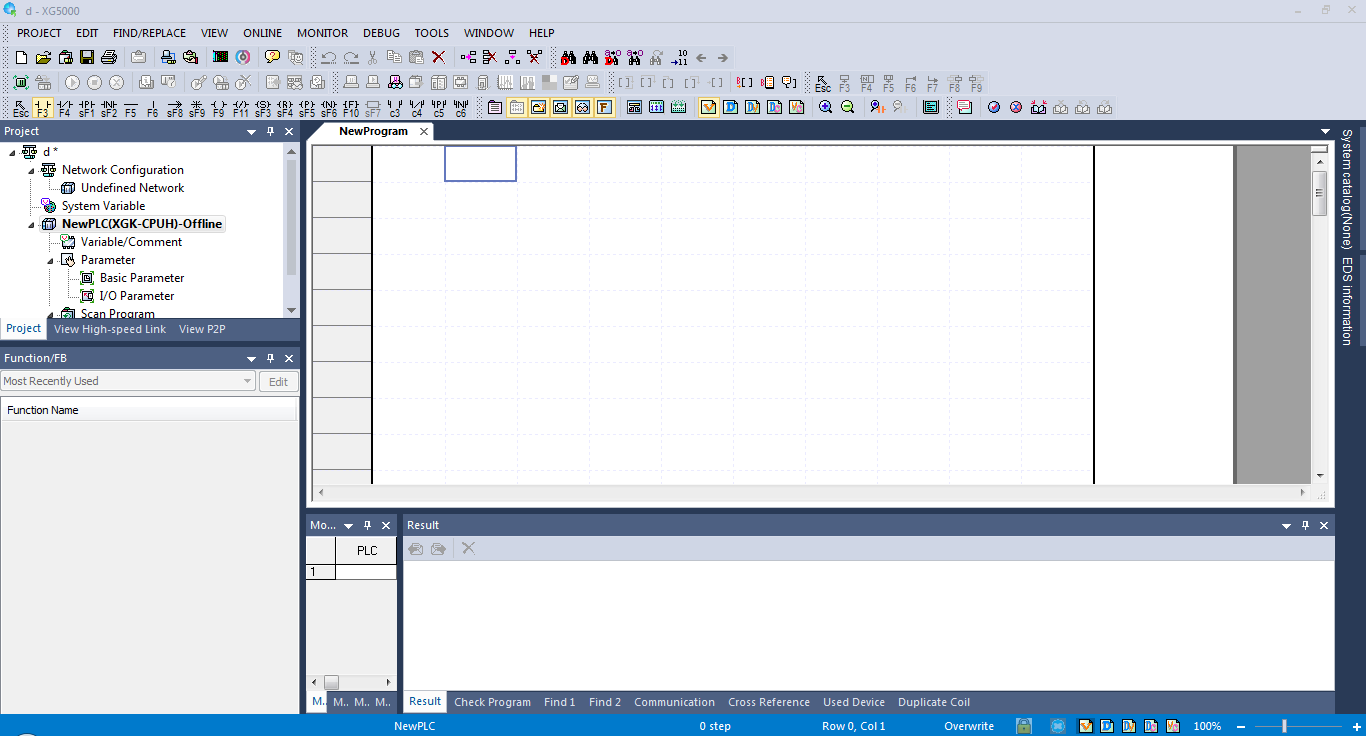Screen dimensions: 1366x736
Task: Click the selected ladder cell in the editor
Action: pos(480,164)
